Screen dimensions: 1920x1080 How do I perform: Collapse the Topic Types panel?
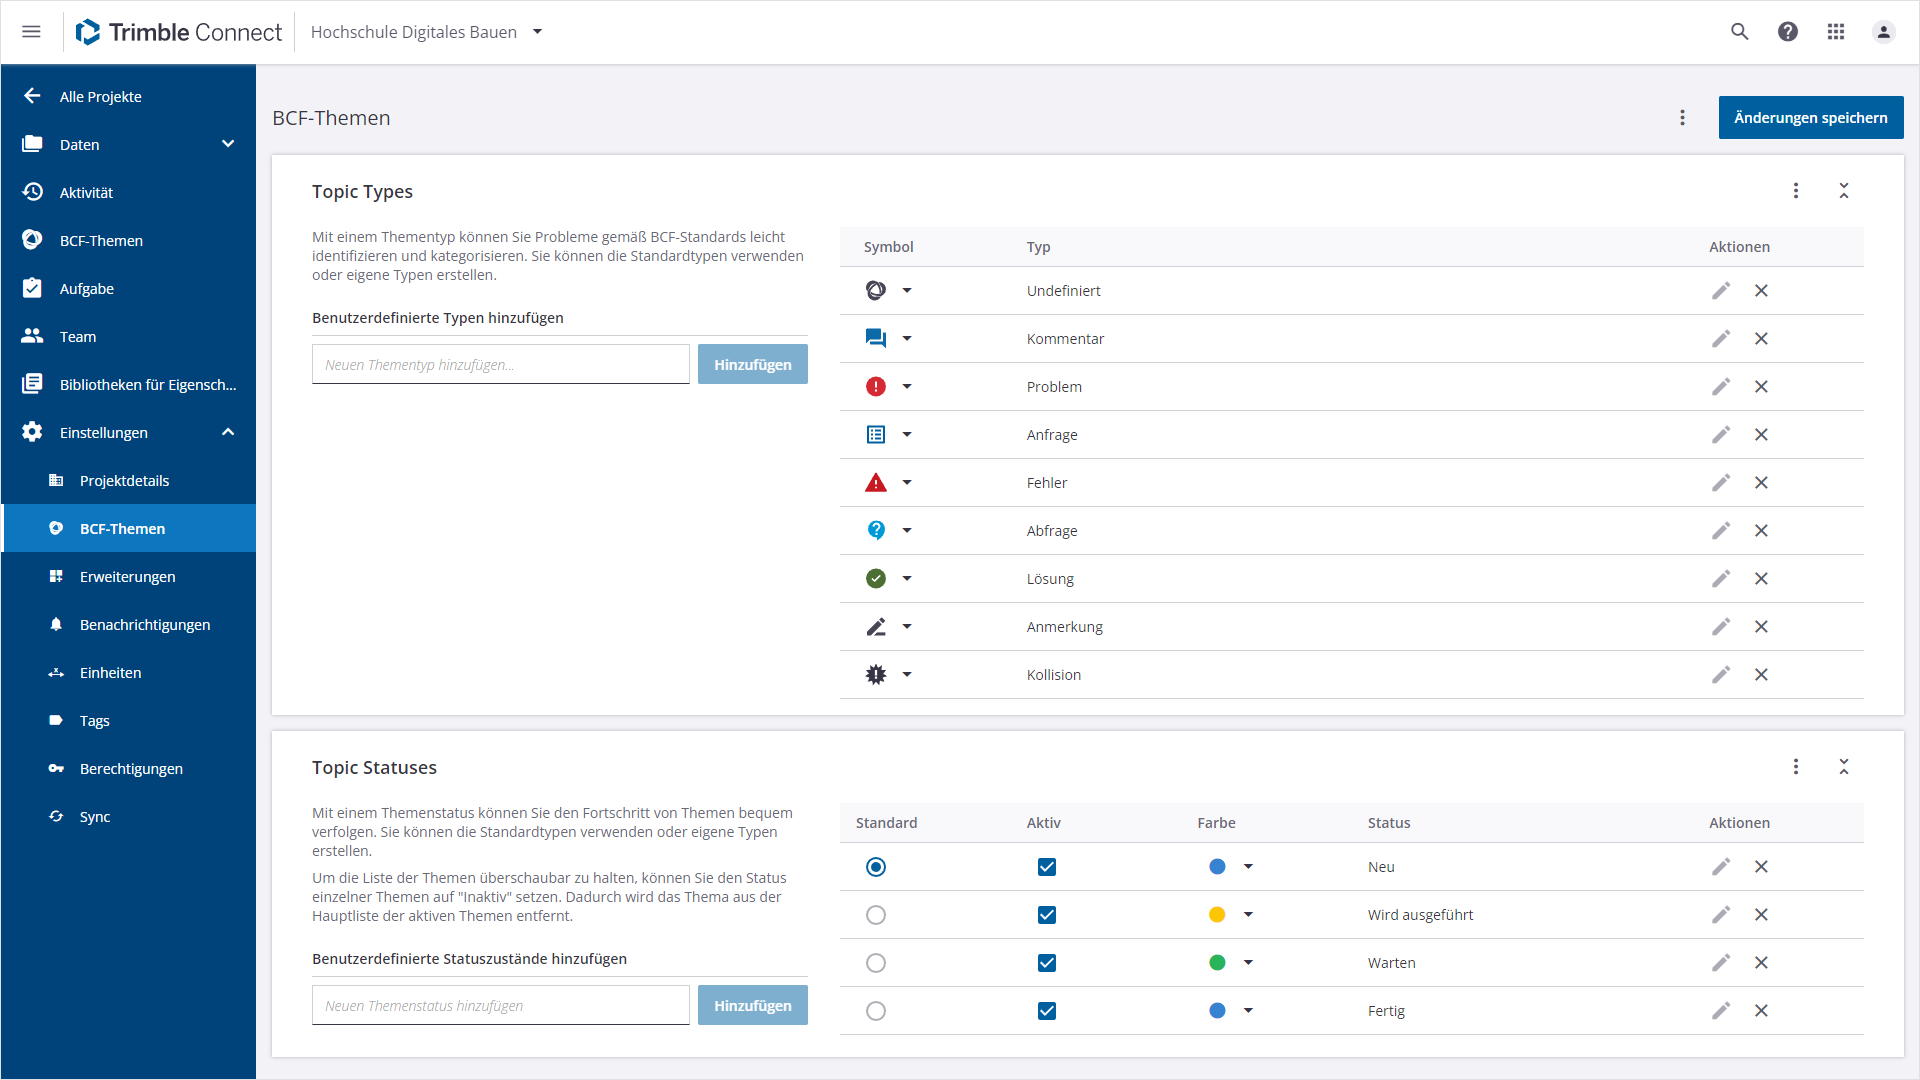pos(1844,191)
